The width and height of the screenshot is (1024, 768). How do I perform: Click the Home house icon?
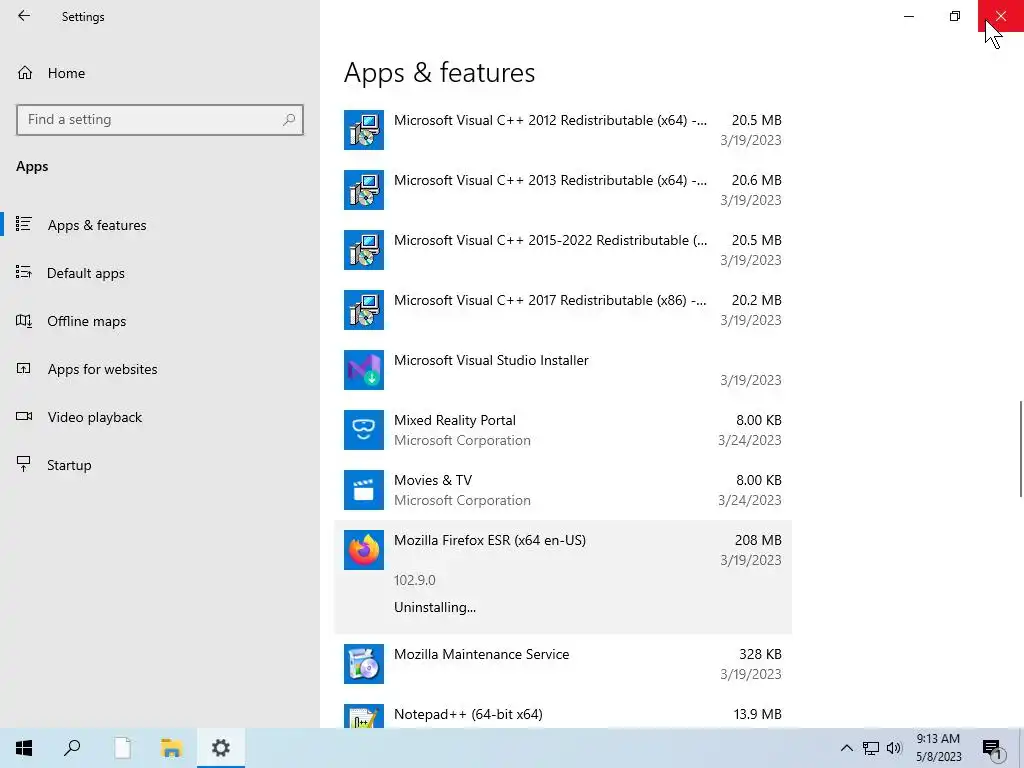pyautogui.click(x=25, y=72)
